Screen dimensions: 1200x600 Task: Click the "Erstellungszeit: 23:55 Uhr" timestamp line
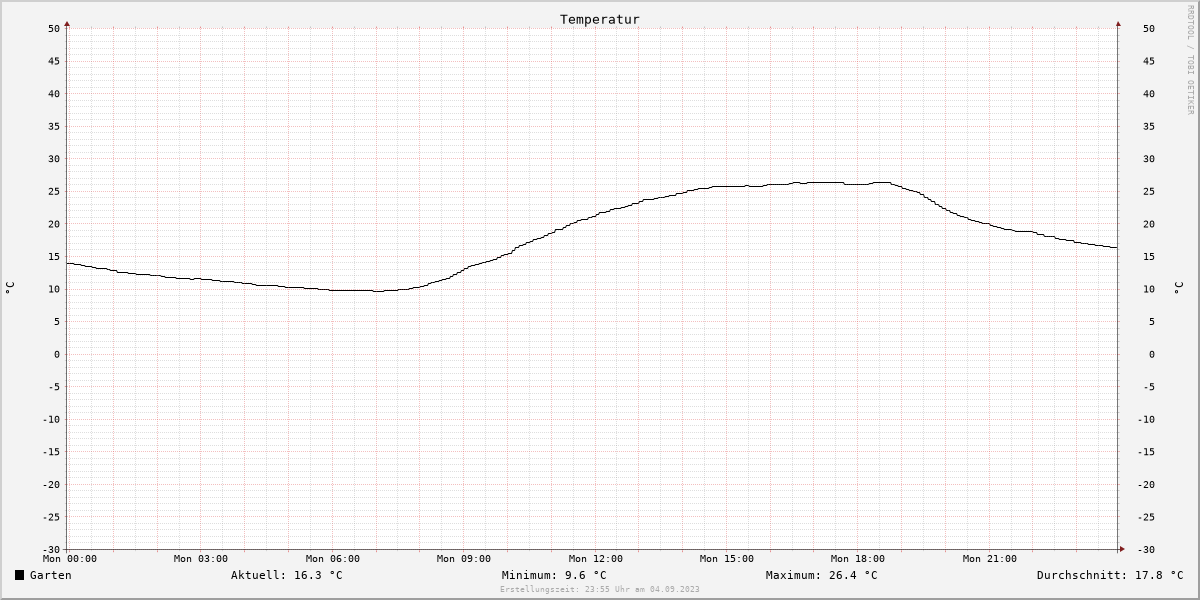[600, 589]
